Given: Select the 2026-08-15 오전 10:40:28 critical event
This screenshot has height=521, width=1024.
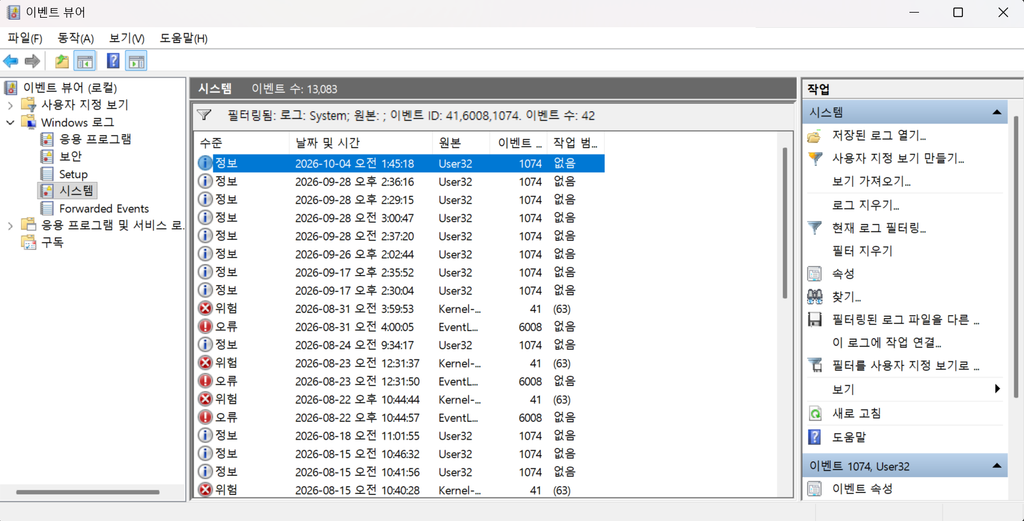Looking at the screenshot, I should (400, 490).
